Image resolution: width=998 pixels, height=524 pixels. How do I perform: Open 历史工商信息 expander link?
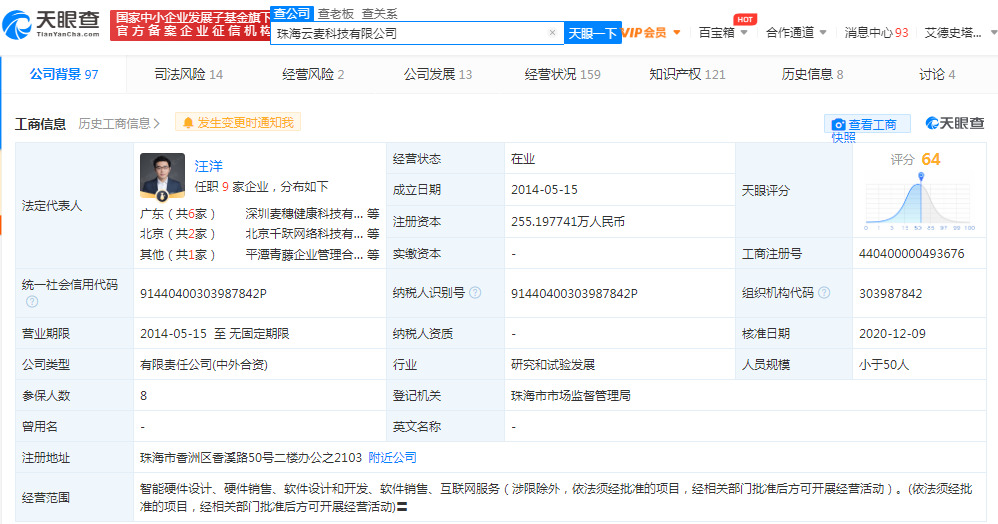tap(119, 124)
